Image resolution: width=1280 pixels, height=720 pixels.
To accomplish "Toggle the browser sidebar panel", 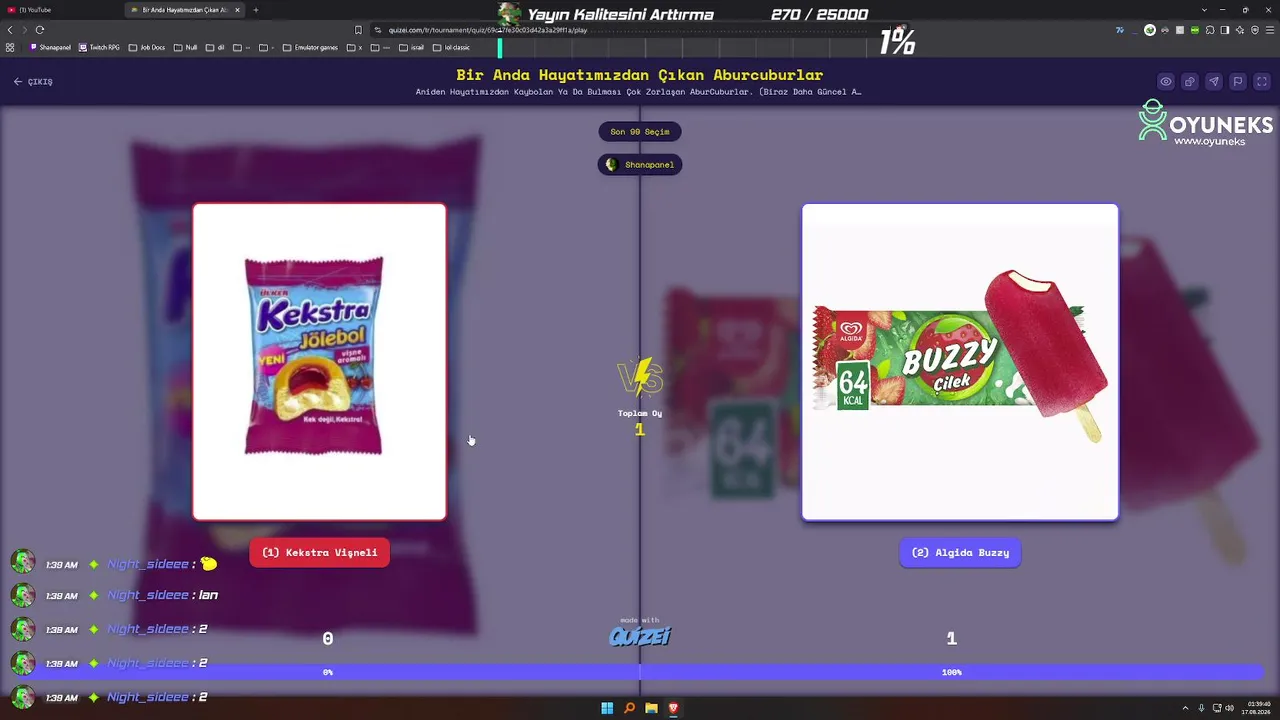I will 1225,30.
